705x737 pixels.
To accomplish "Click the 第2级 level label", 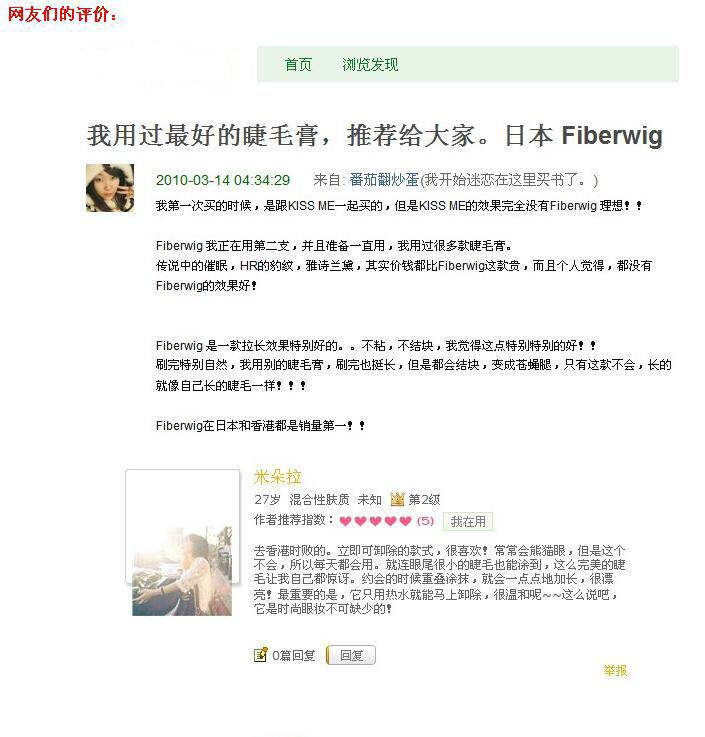I will pyautogui.click(x=424, y=499).
